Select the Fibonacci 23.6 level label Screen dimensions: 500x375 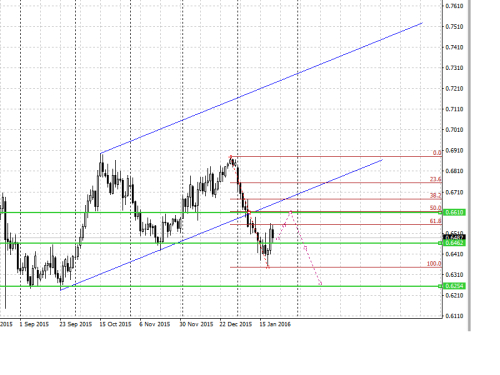tap(435, 179)
